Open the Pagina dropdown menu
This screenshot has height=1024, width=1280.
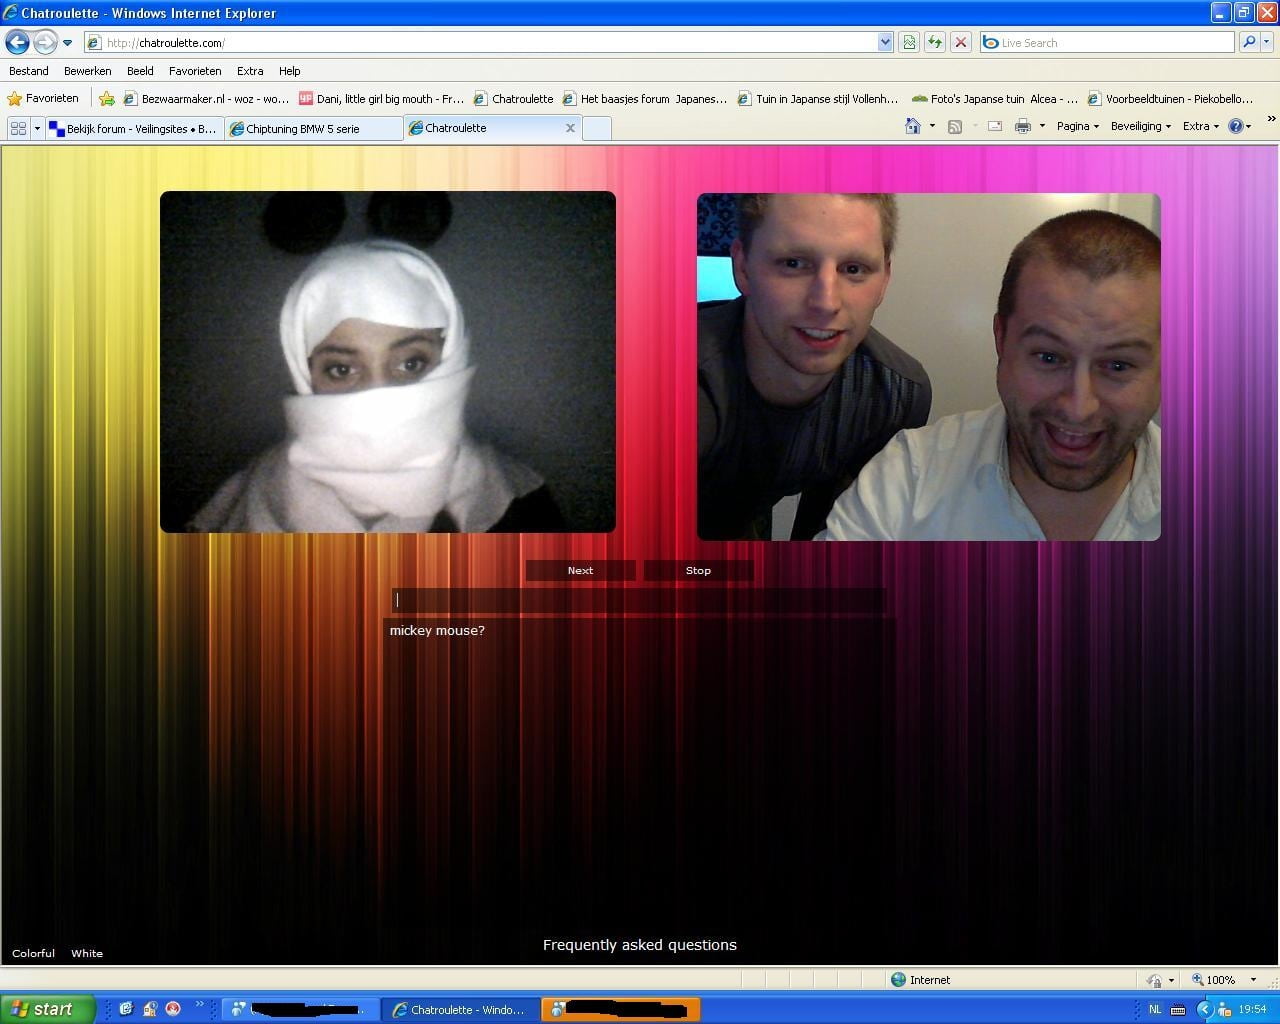pos(1078,126)
